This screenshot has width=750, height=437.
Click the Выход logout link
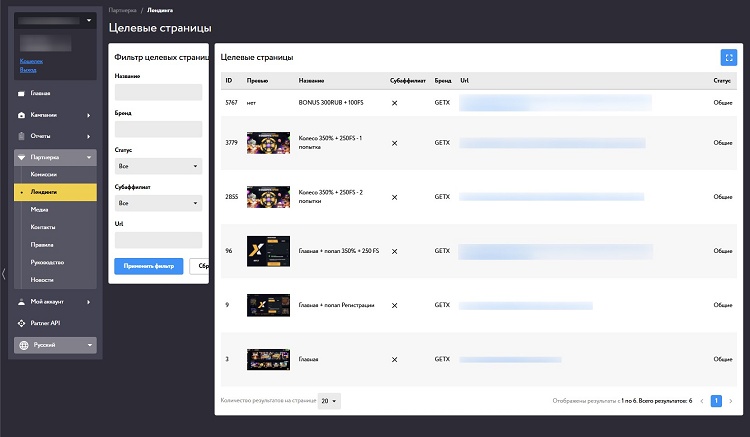click(x=28, y=70)
